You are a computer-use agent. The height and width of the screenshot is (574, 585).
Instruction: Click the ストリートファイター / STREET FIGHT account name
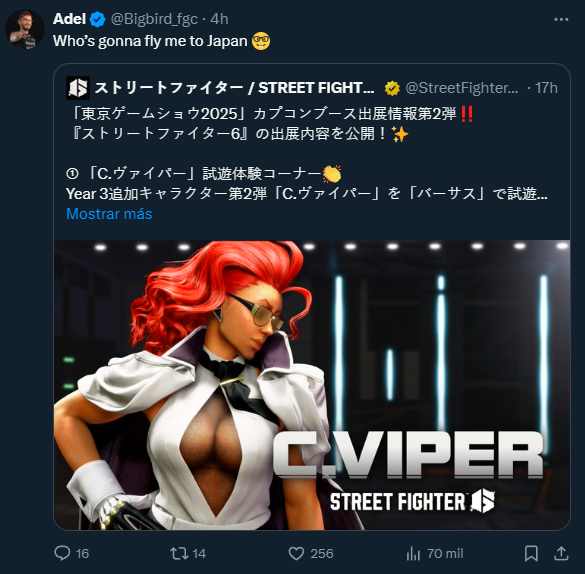coord(234,88)
